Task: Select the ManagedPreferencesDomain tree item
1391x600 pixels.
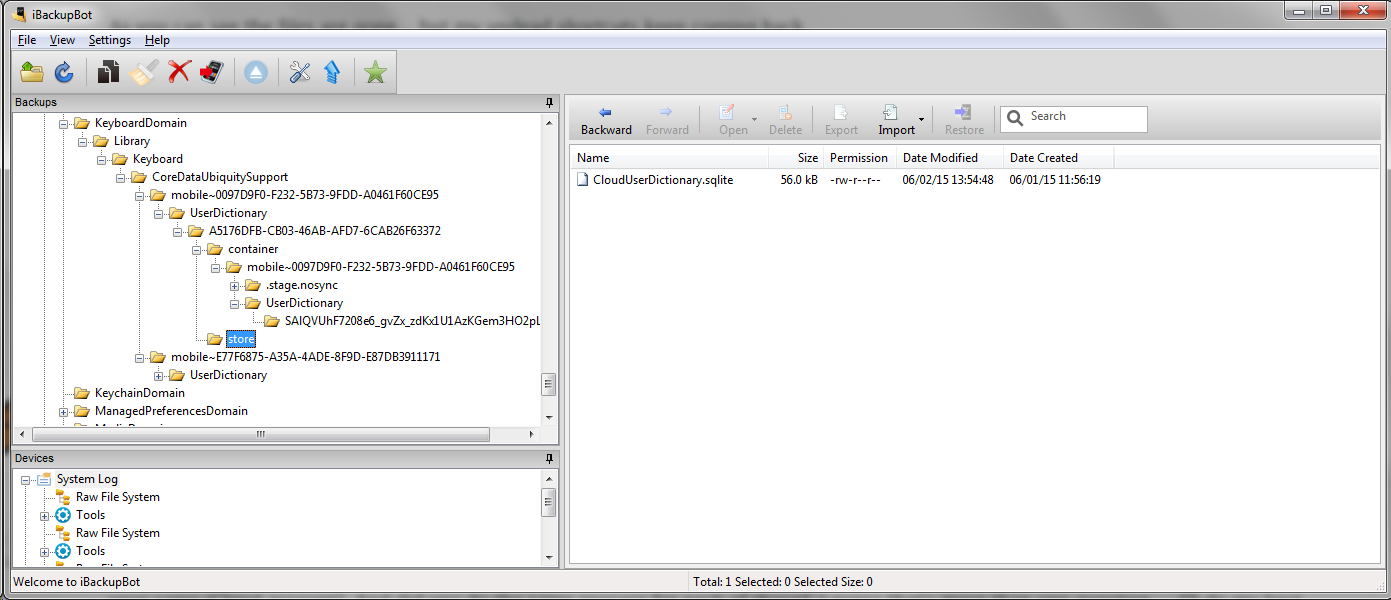Action: 171,411
